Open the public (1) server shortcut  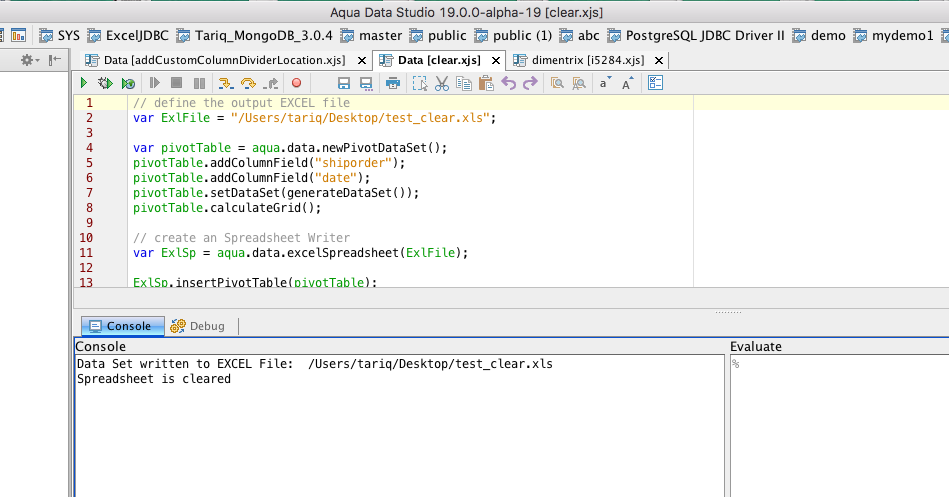513,36
